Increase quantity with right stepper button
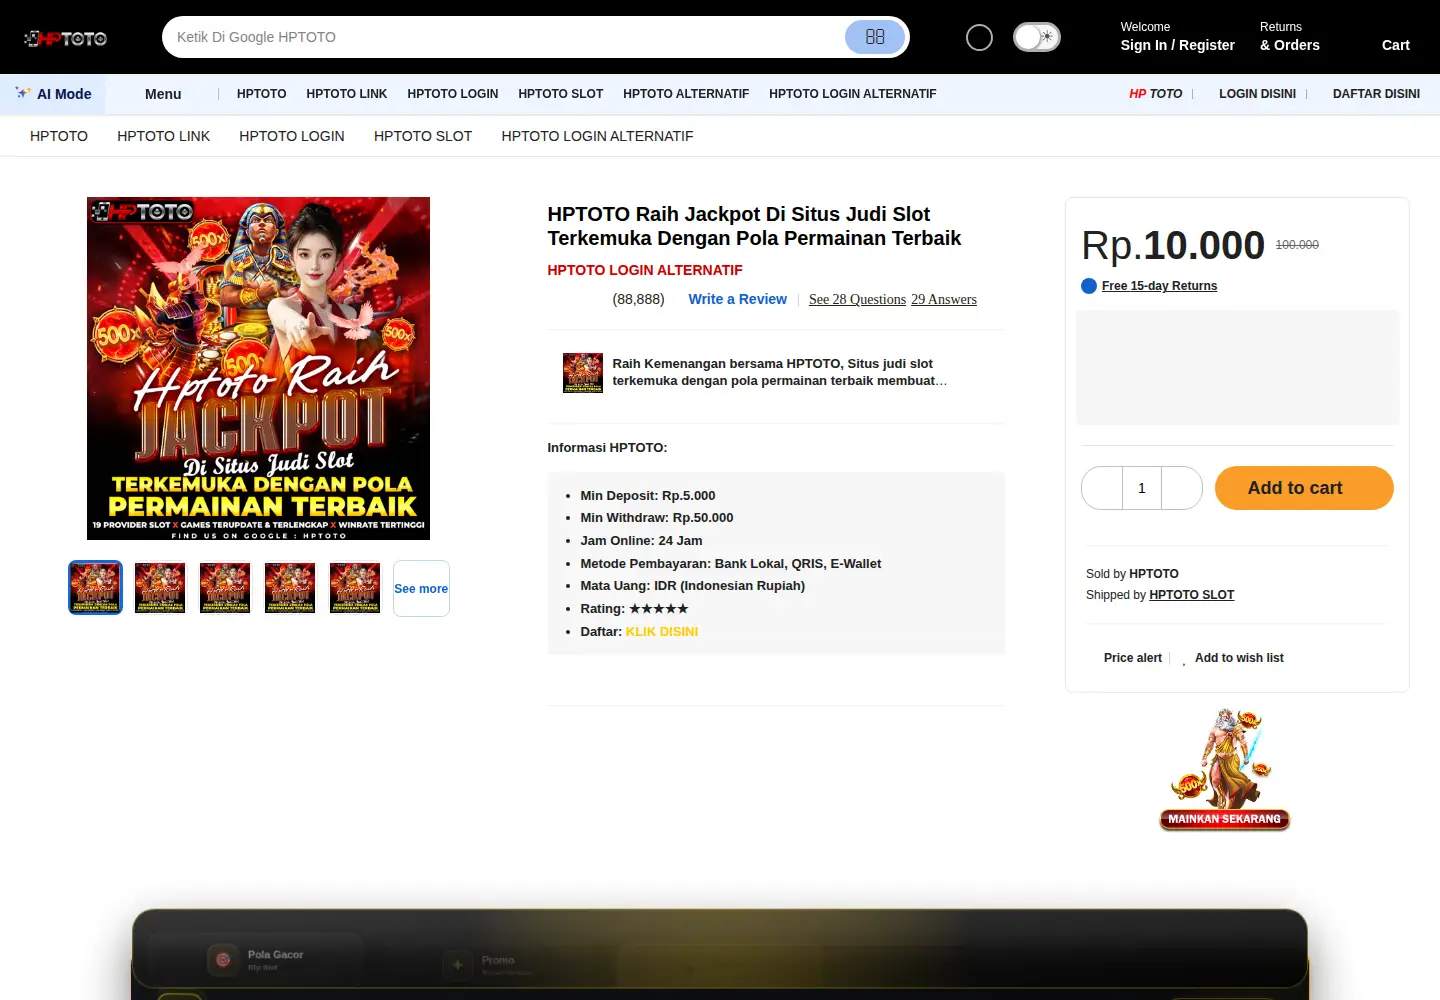Screen dimensions: 1440x1000 1182,488
